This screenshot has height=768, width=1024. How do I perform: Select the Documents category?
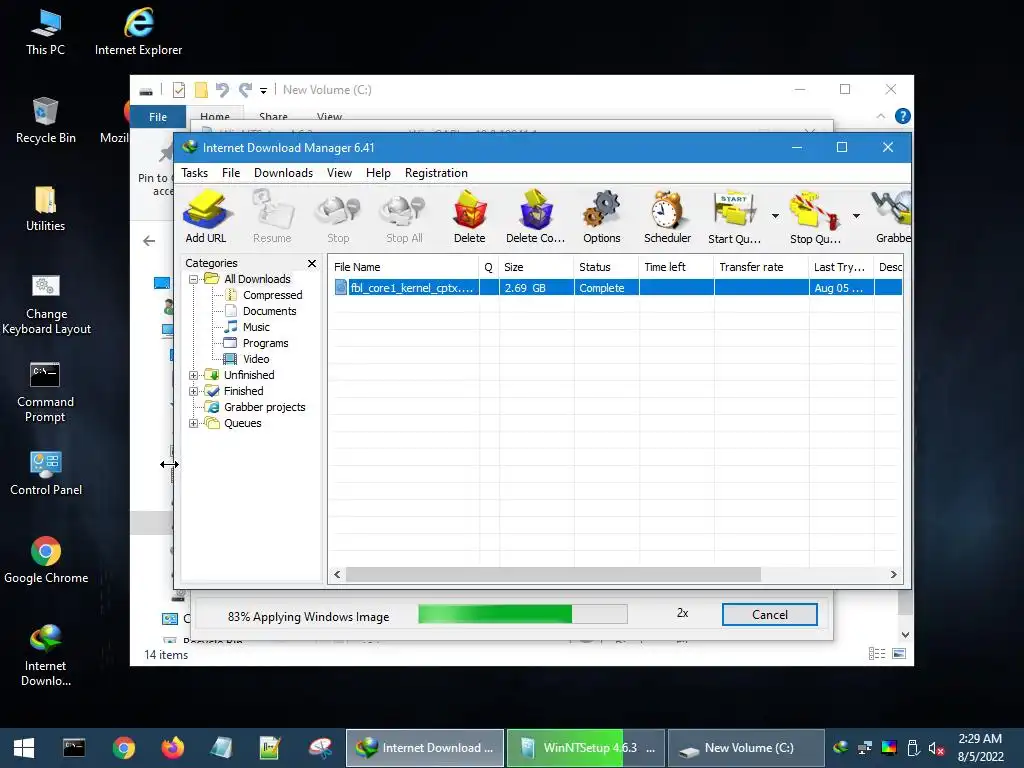click(269, 312)
